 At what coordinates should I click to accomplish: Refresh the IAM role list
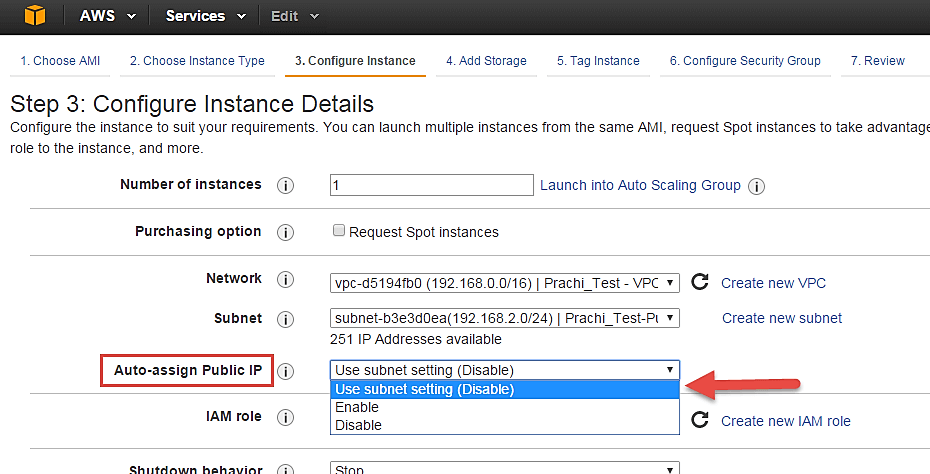point(700,420)
